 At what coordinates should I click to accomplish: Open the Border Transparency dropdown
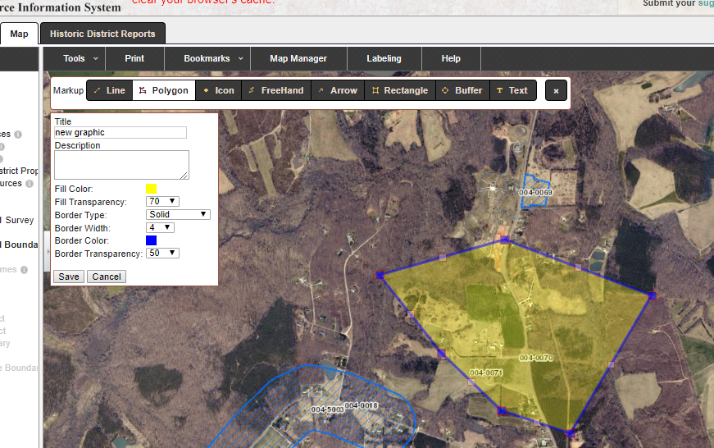[x=163, y=253]
